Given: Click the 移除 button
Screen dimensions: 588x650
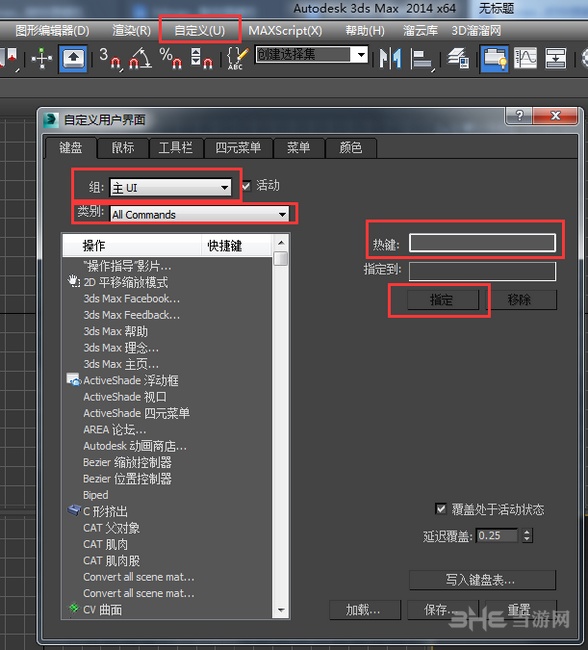Looking at the screenshot, I should (520, 299).
